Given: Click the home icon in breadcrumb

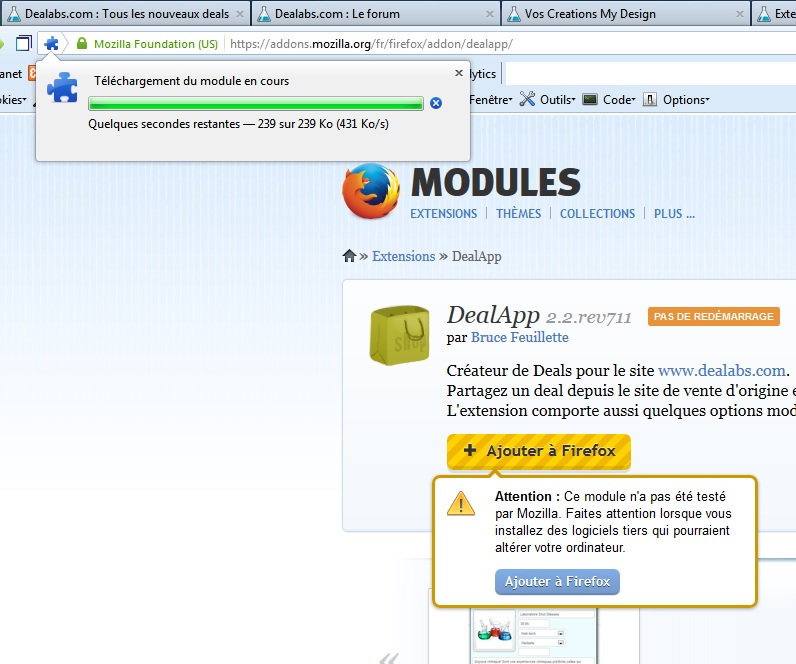Looking at the screenshot, I should point(349,256).
